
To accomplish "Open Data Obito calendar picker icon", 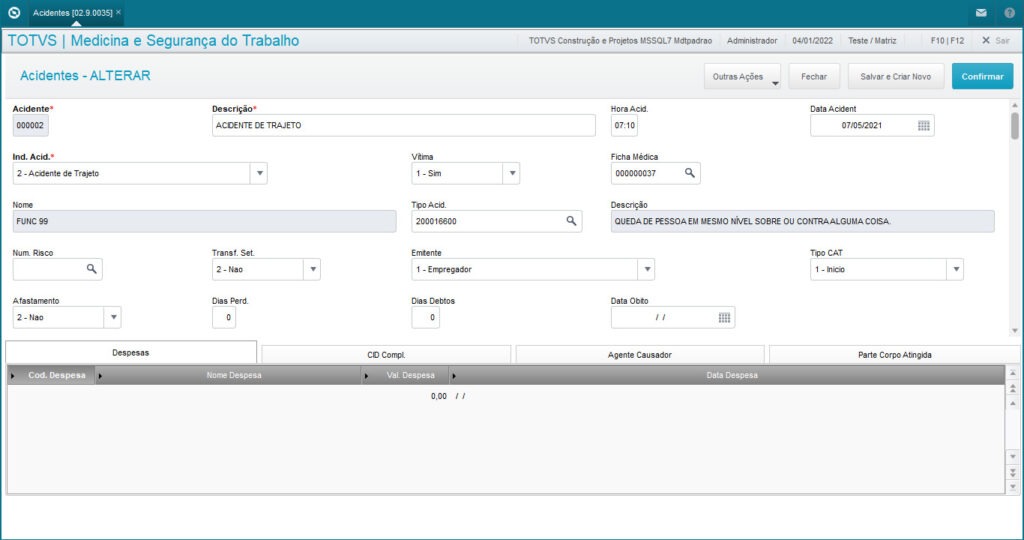I will click(x=724, y=317).
